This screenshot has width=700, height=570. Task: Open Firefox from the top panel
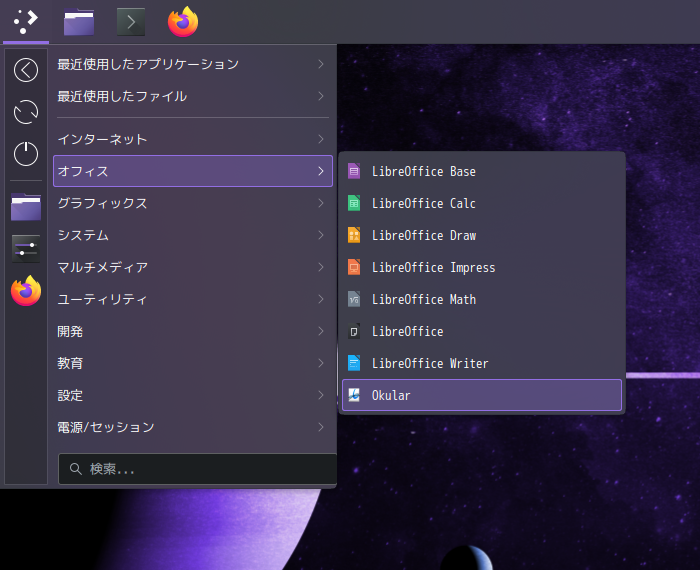click(x=183, y=21)
